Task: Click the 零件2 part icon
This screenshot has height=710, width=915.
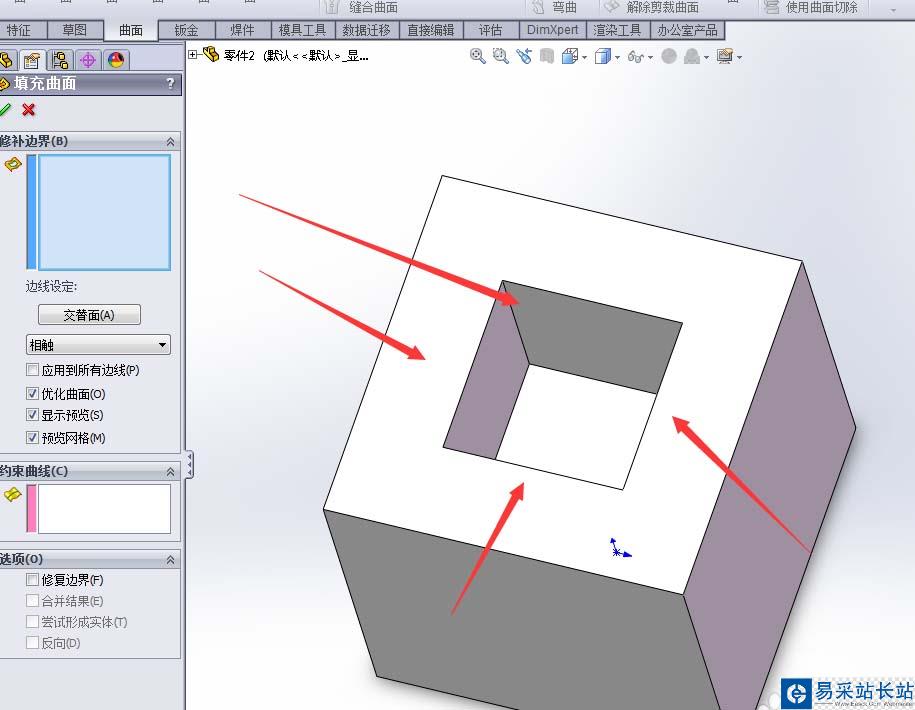Action: 211,54
